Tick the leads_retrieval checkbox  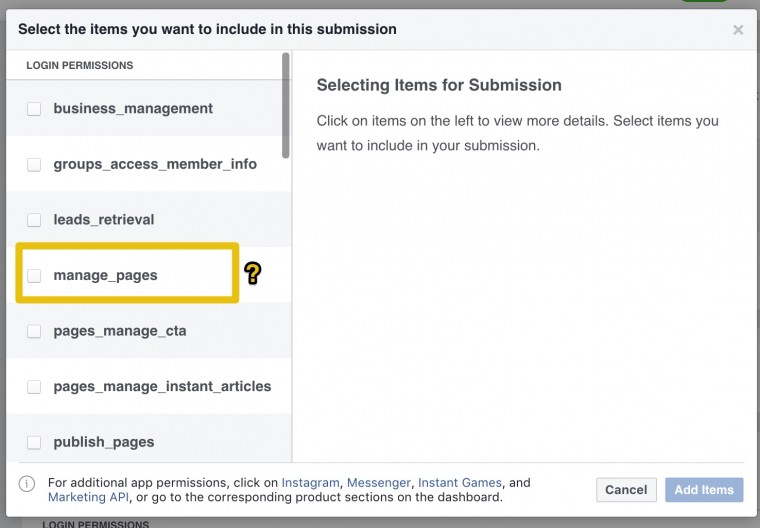34,220
